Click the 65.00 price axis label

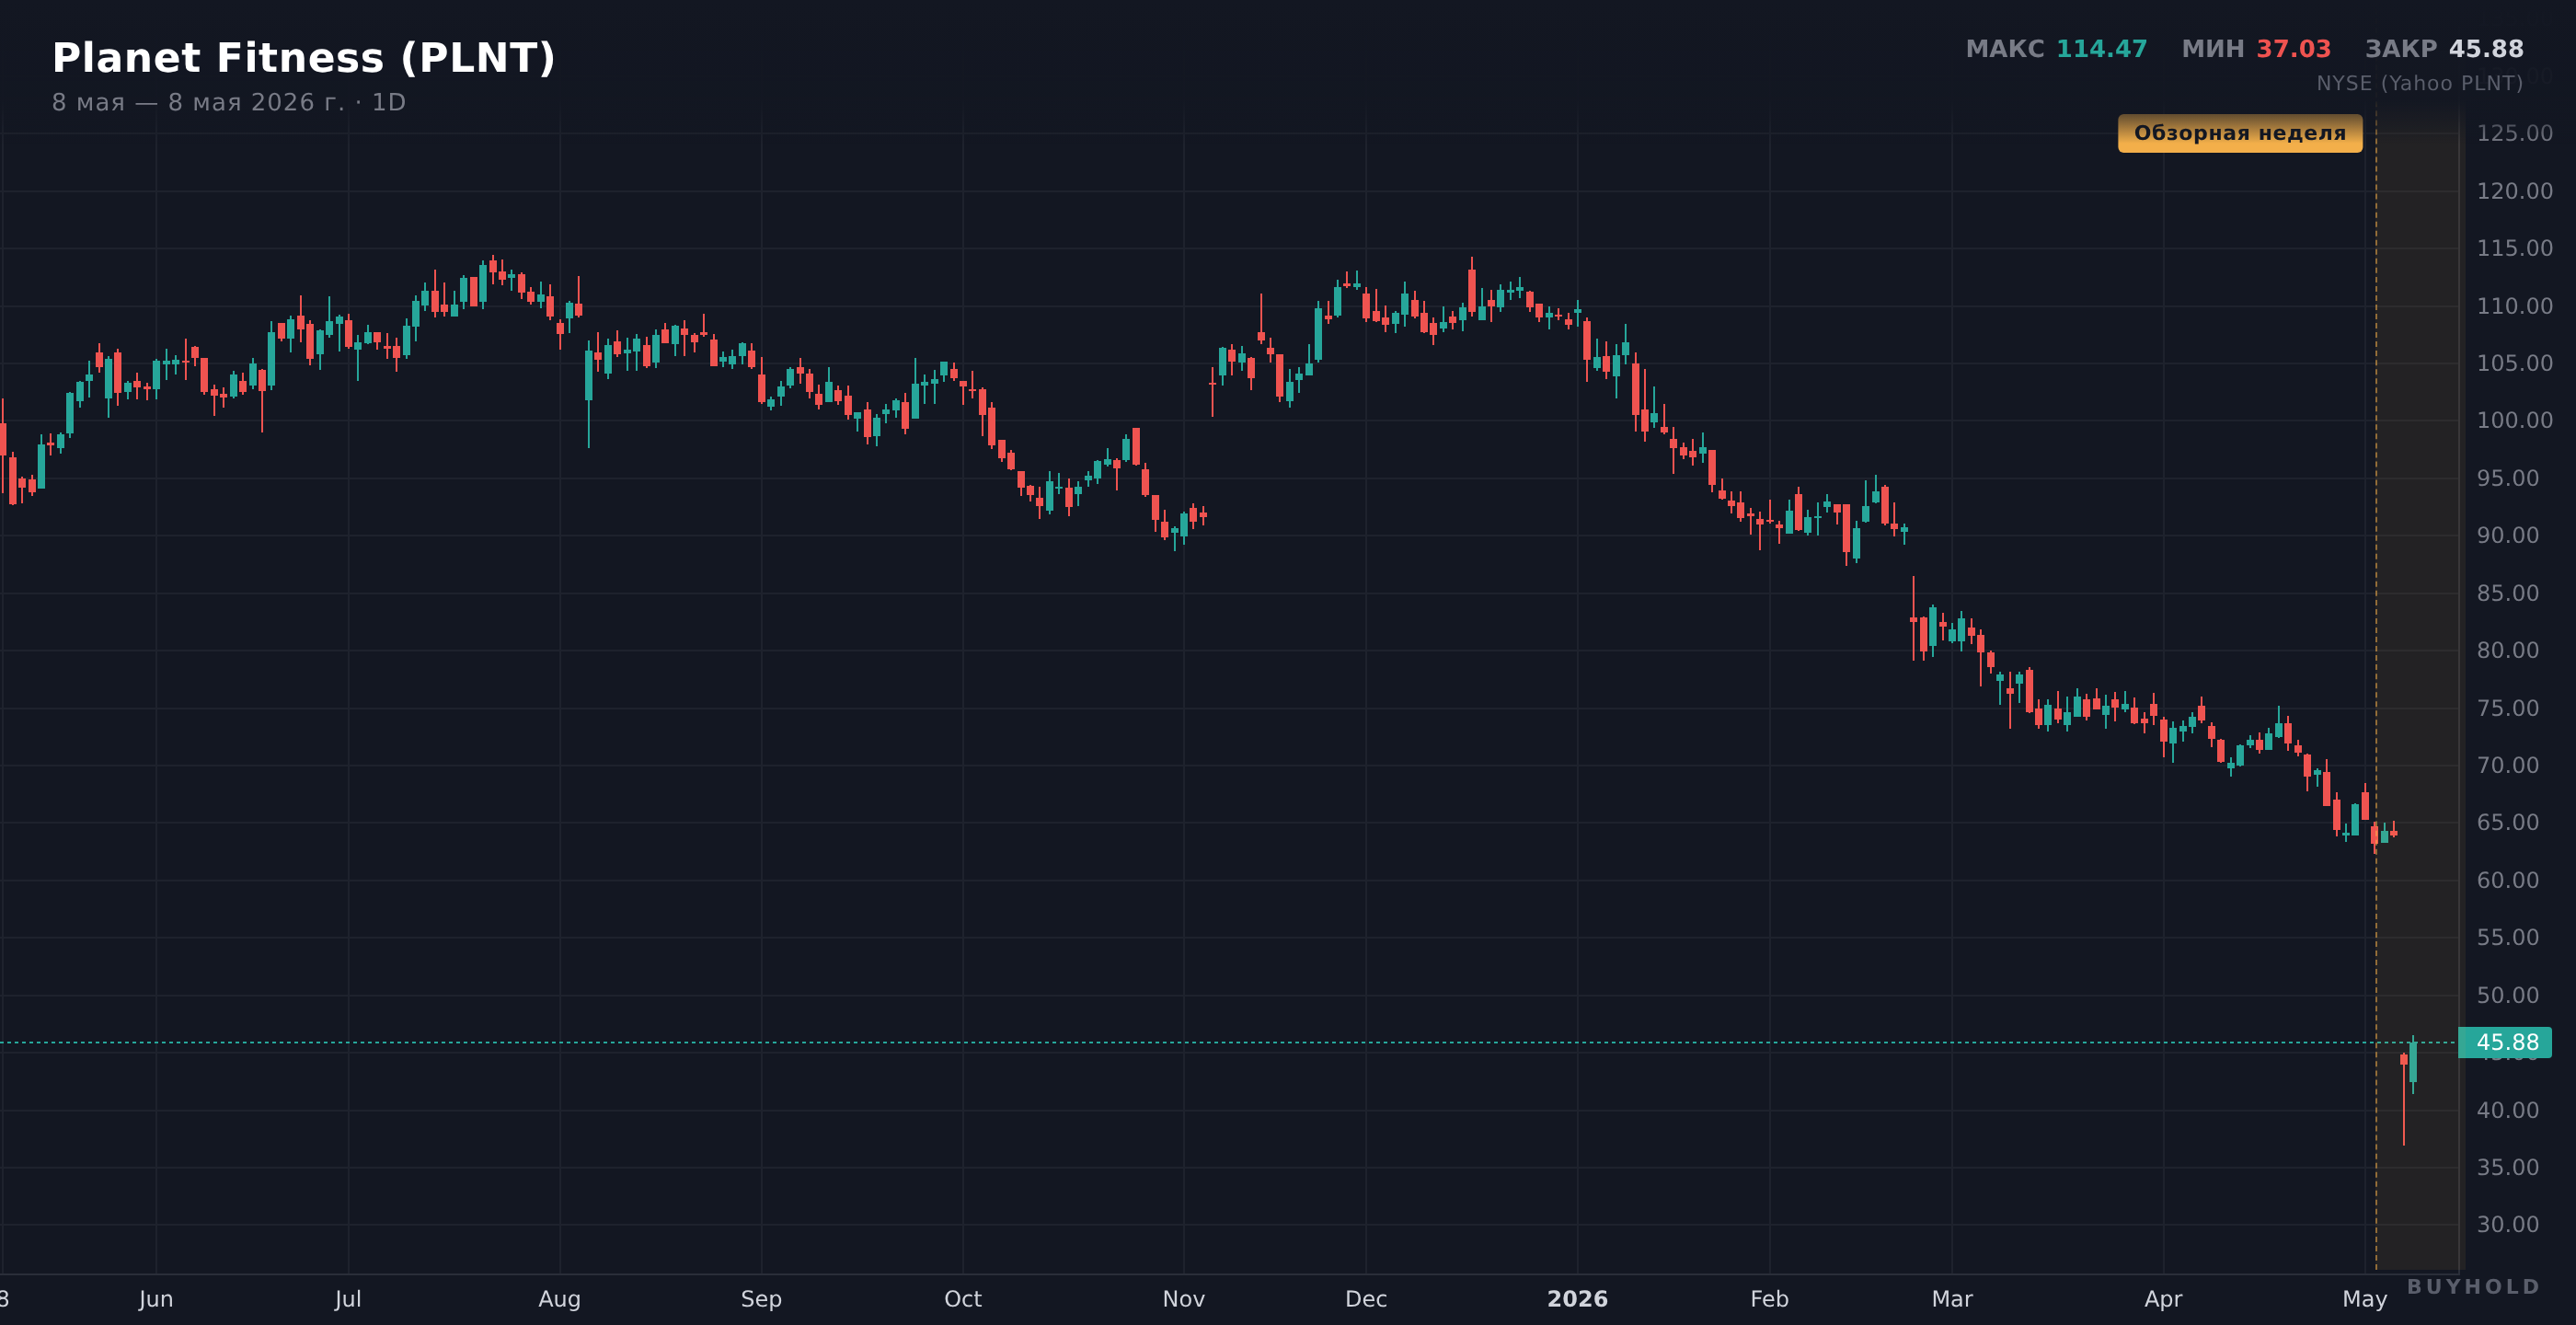2507,822
